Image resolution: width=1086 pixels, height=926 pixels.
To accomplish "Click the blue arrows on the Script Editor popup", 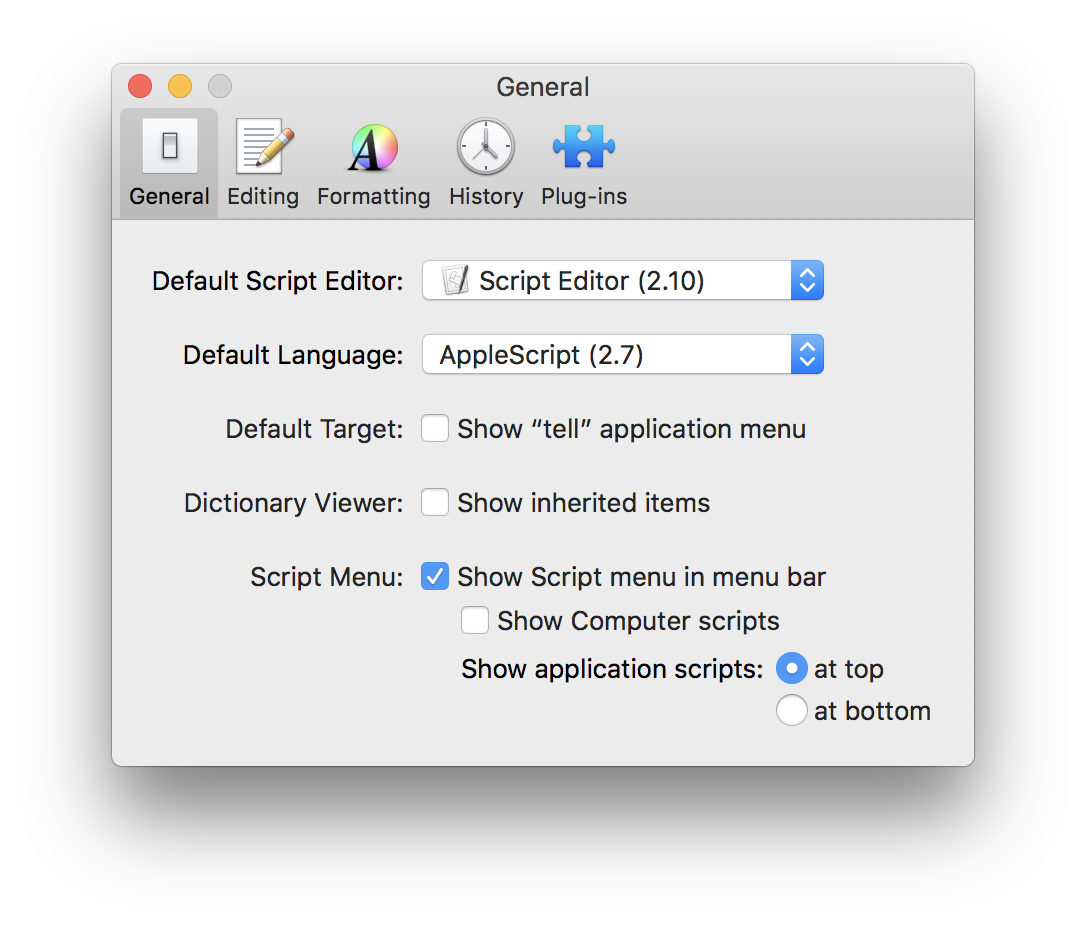I will click(807, 280).
